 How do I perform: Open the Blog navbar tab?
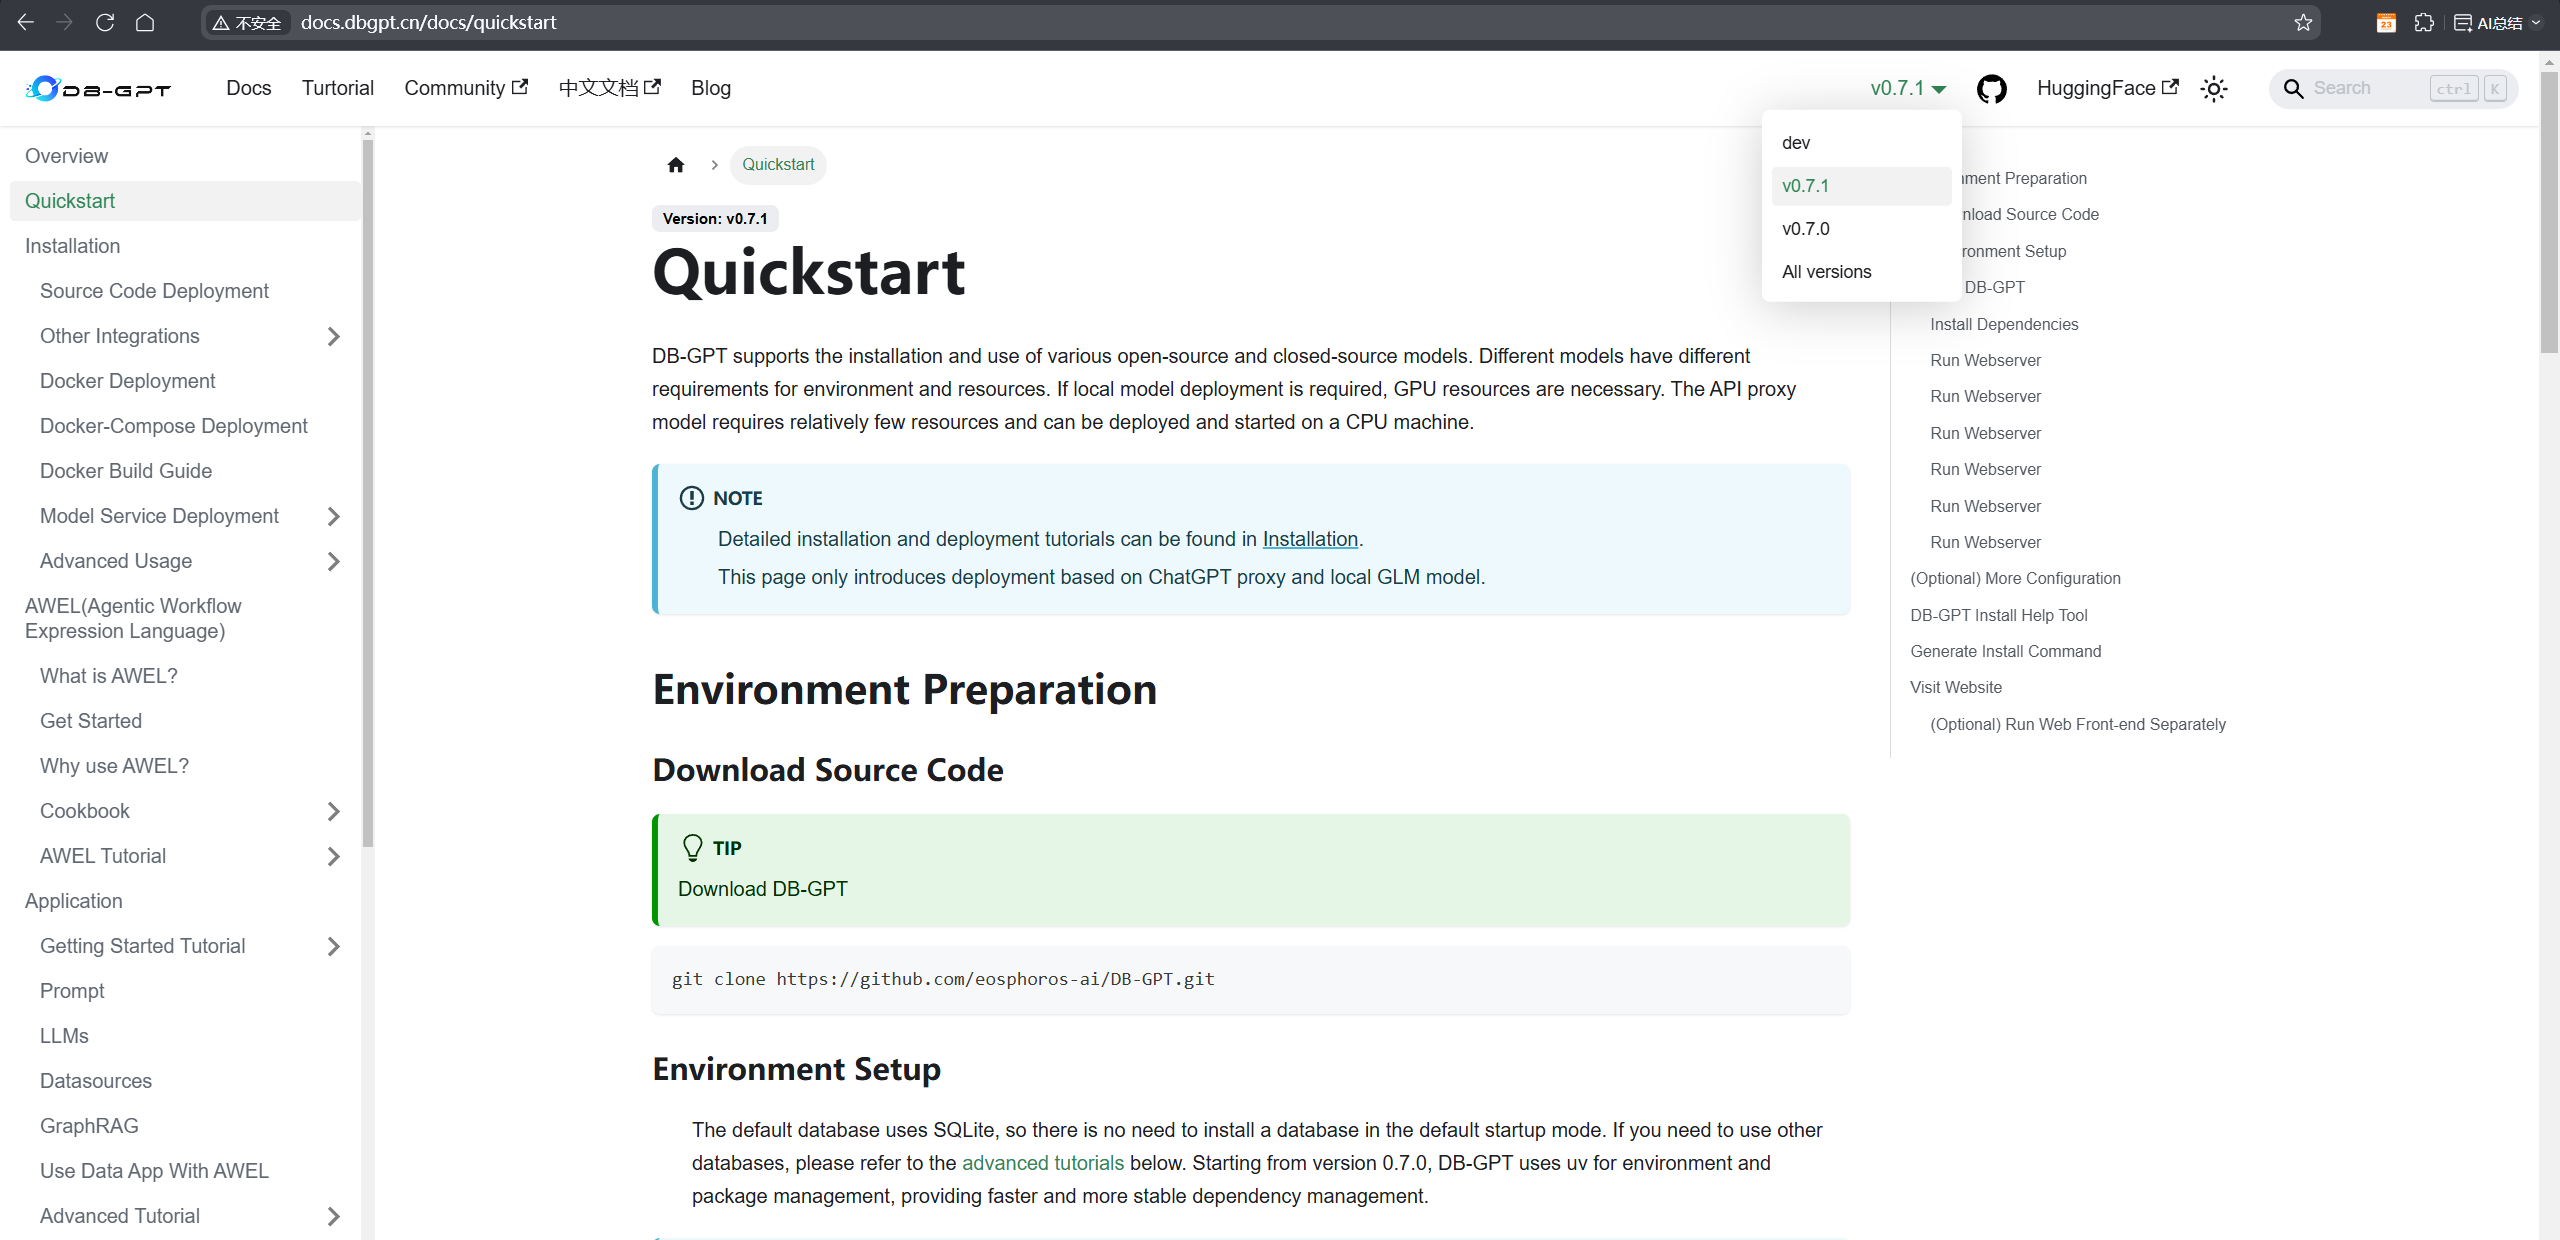click(710, 89)
